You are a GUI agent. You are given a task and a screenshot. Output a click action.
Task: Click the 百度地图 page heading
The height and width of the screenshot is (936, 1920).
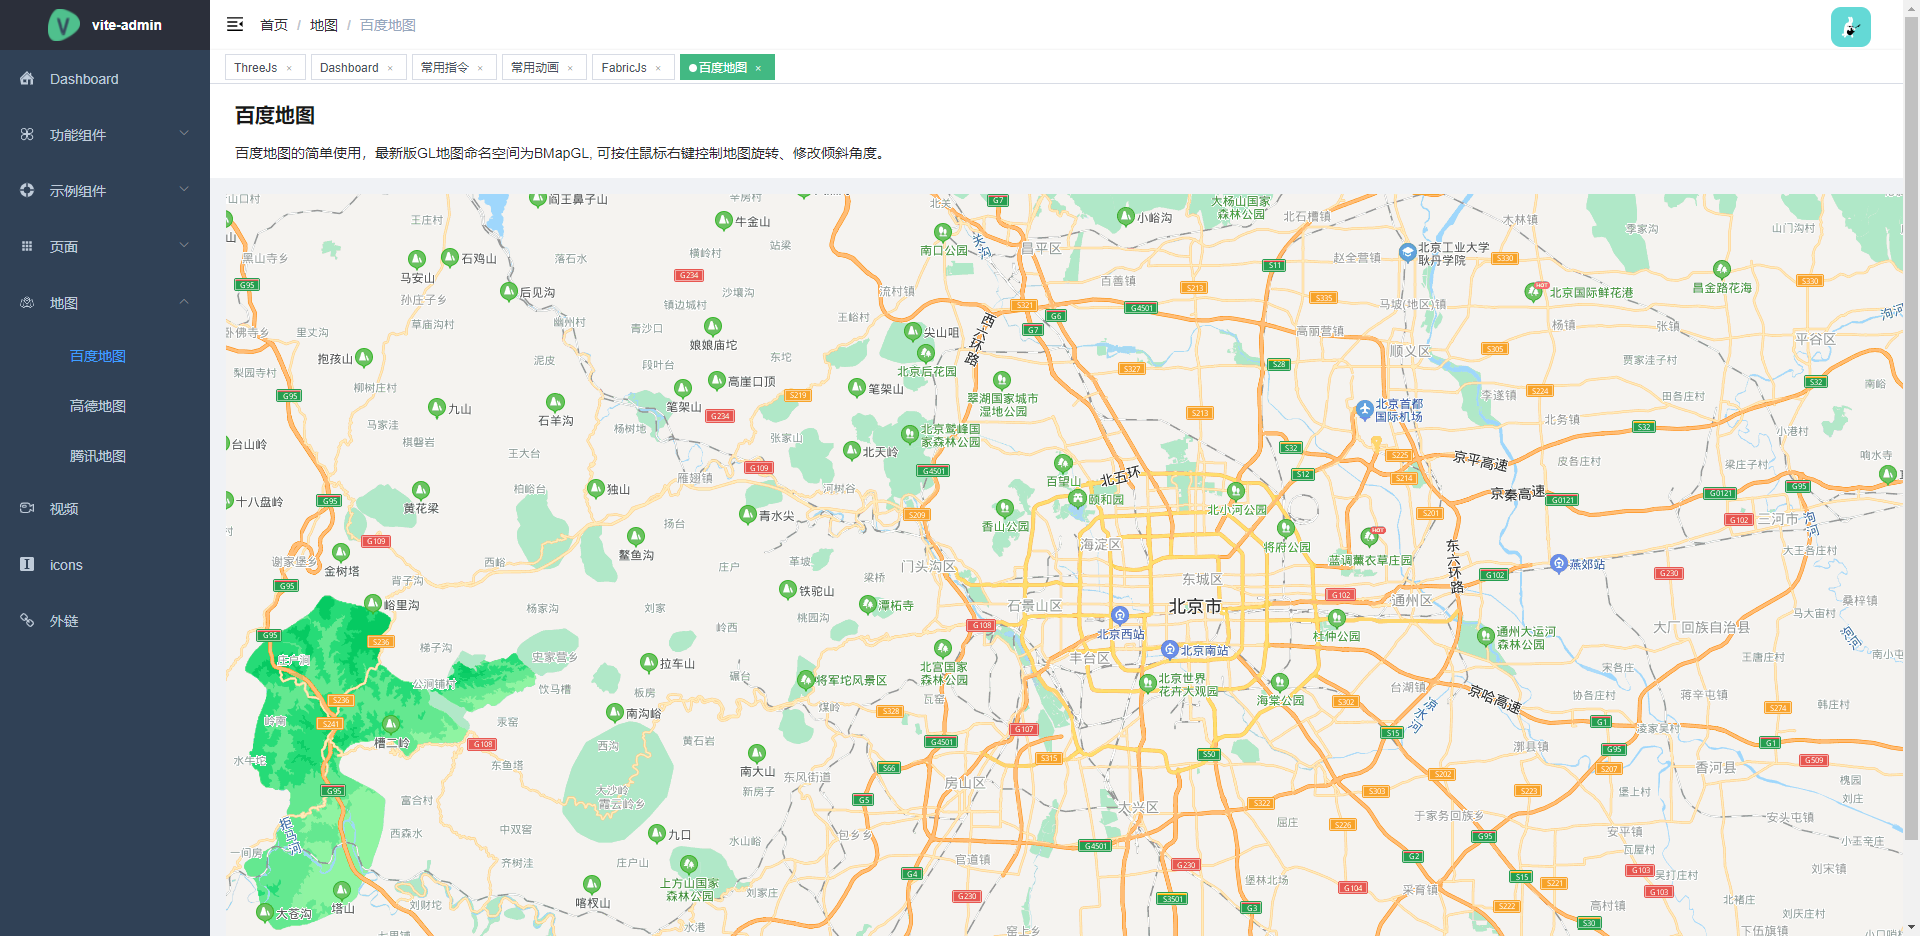(x=275, y=115)
